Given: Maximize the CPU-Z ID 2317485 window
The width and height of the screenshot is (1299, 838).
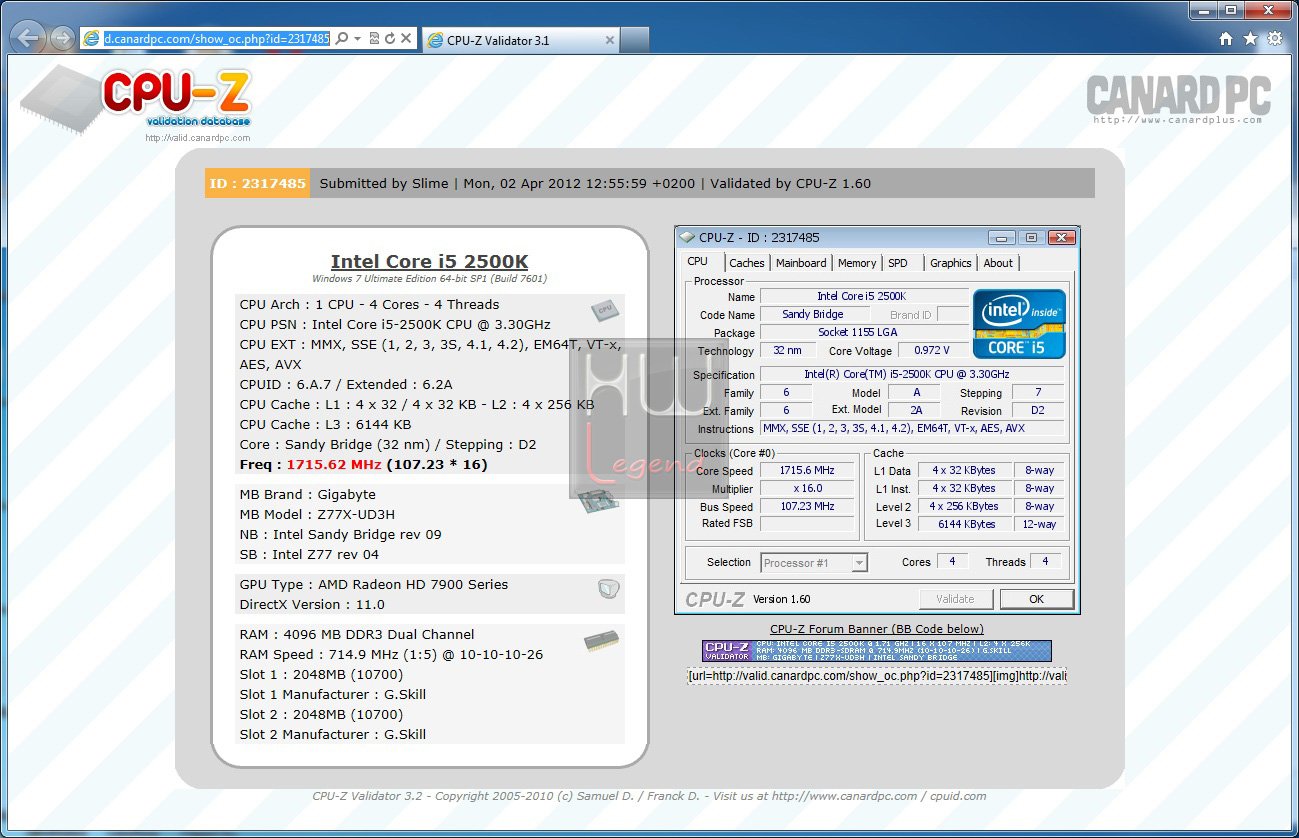Looking at the screenshot, I should [1031, 238].
